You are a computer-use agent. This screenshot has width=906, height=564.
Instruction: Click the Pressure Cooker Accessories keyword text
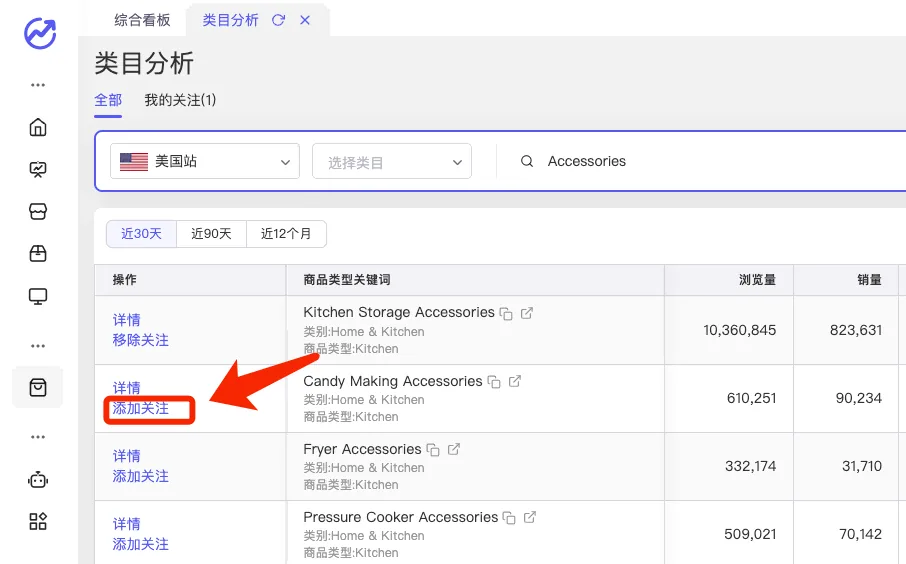tap(400, 517)
